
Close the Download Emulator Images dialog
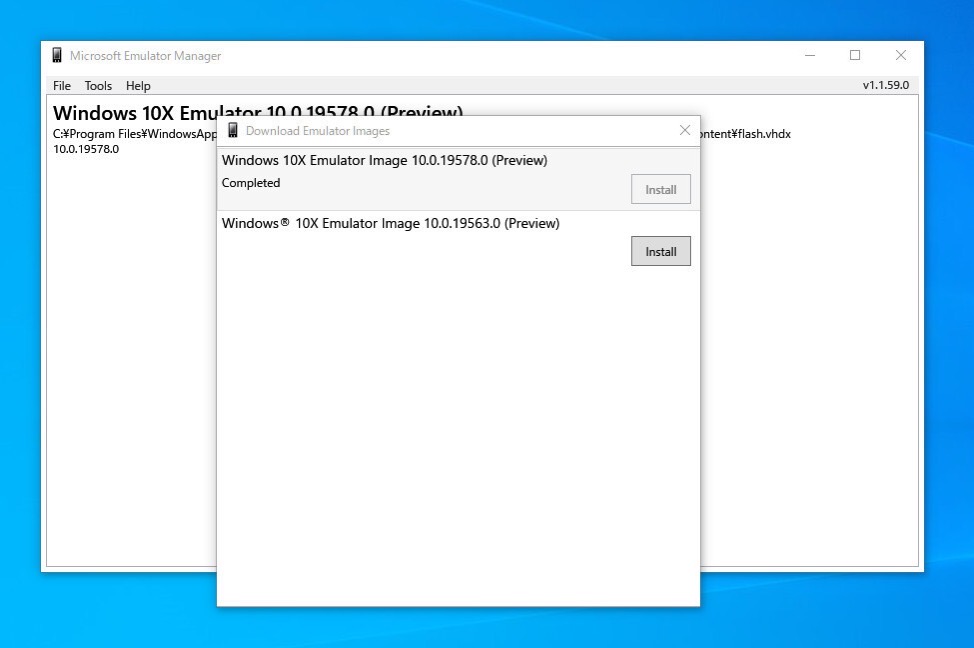click(x=685, y=130)
